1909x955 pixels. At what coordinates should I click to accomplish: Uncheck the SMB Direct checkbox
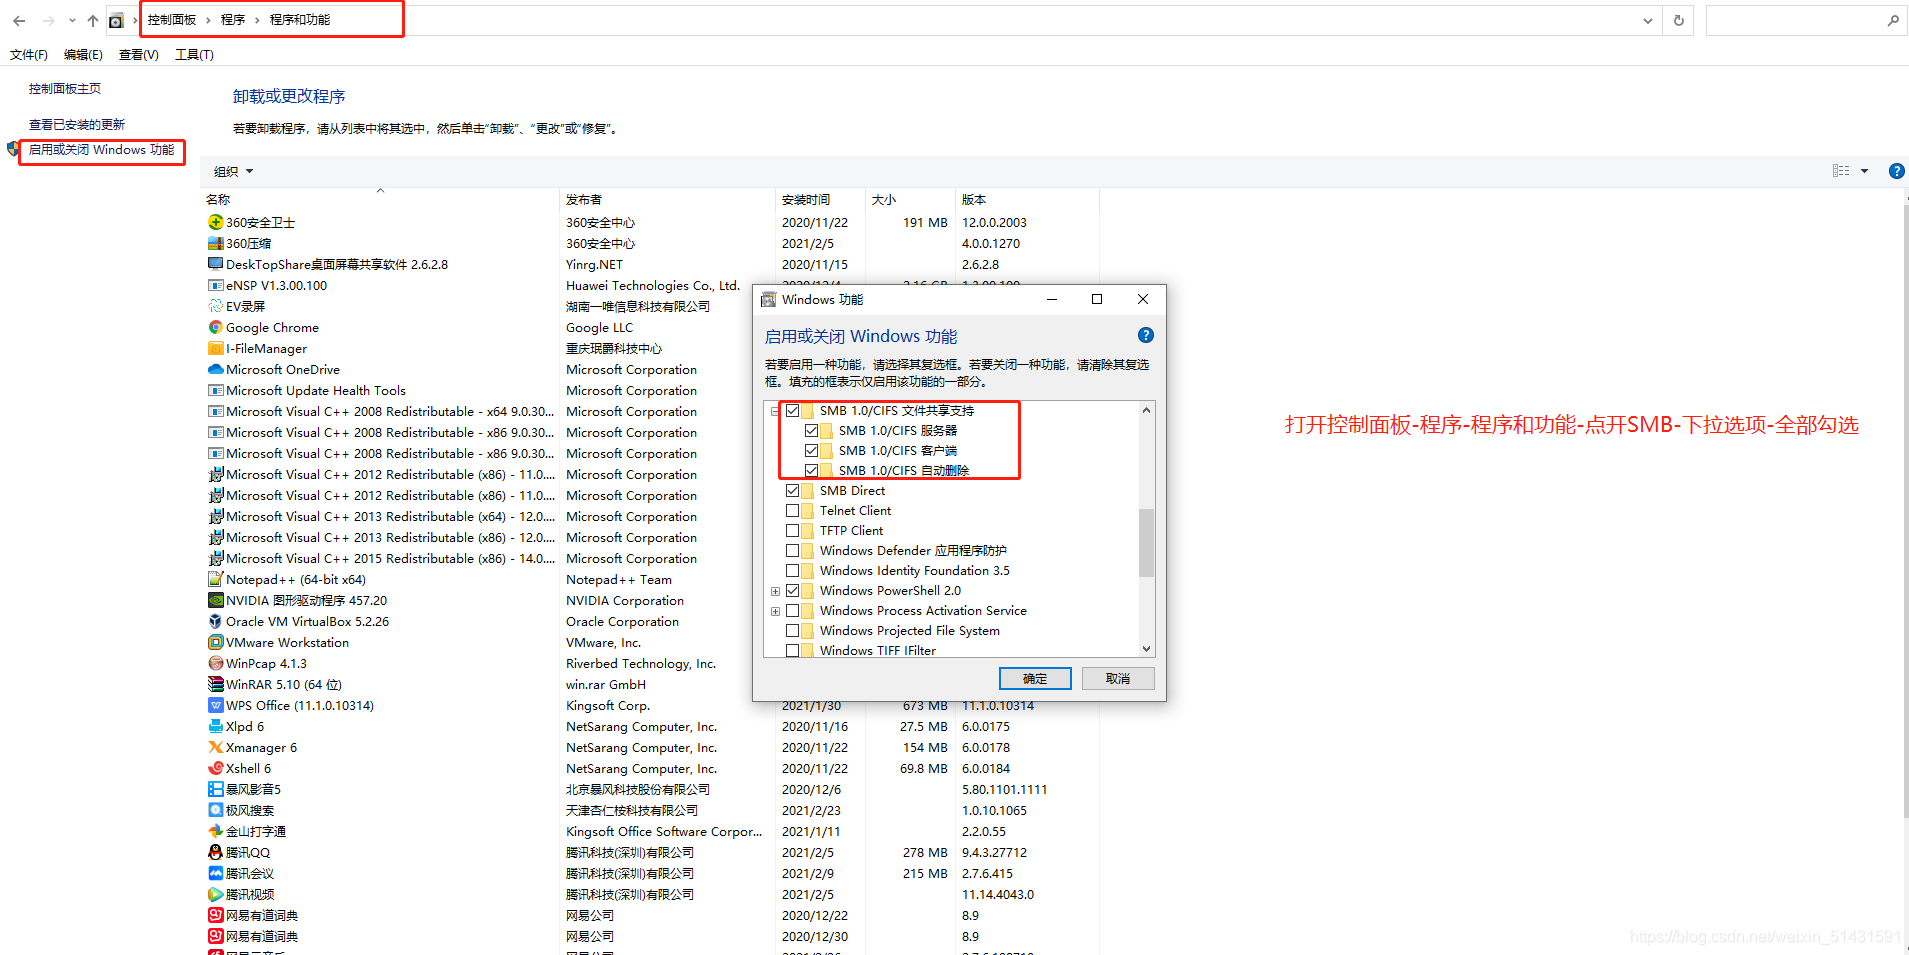pos(793,490)
